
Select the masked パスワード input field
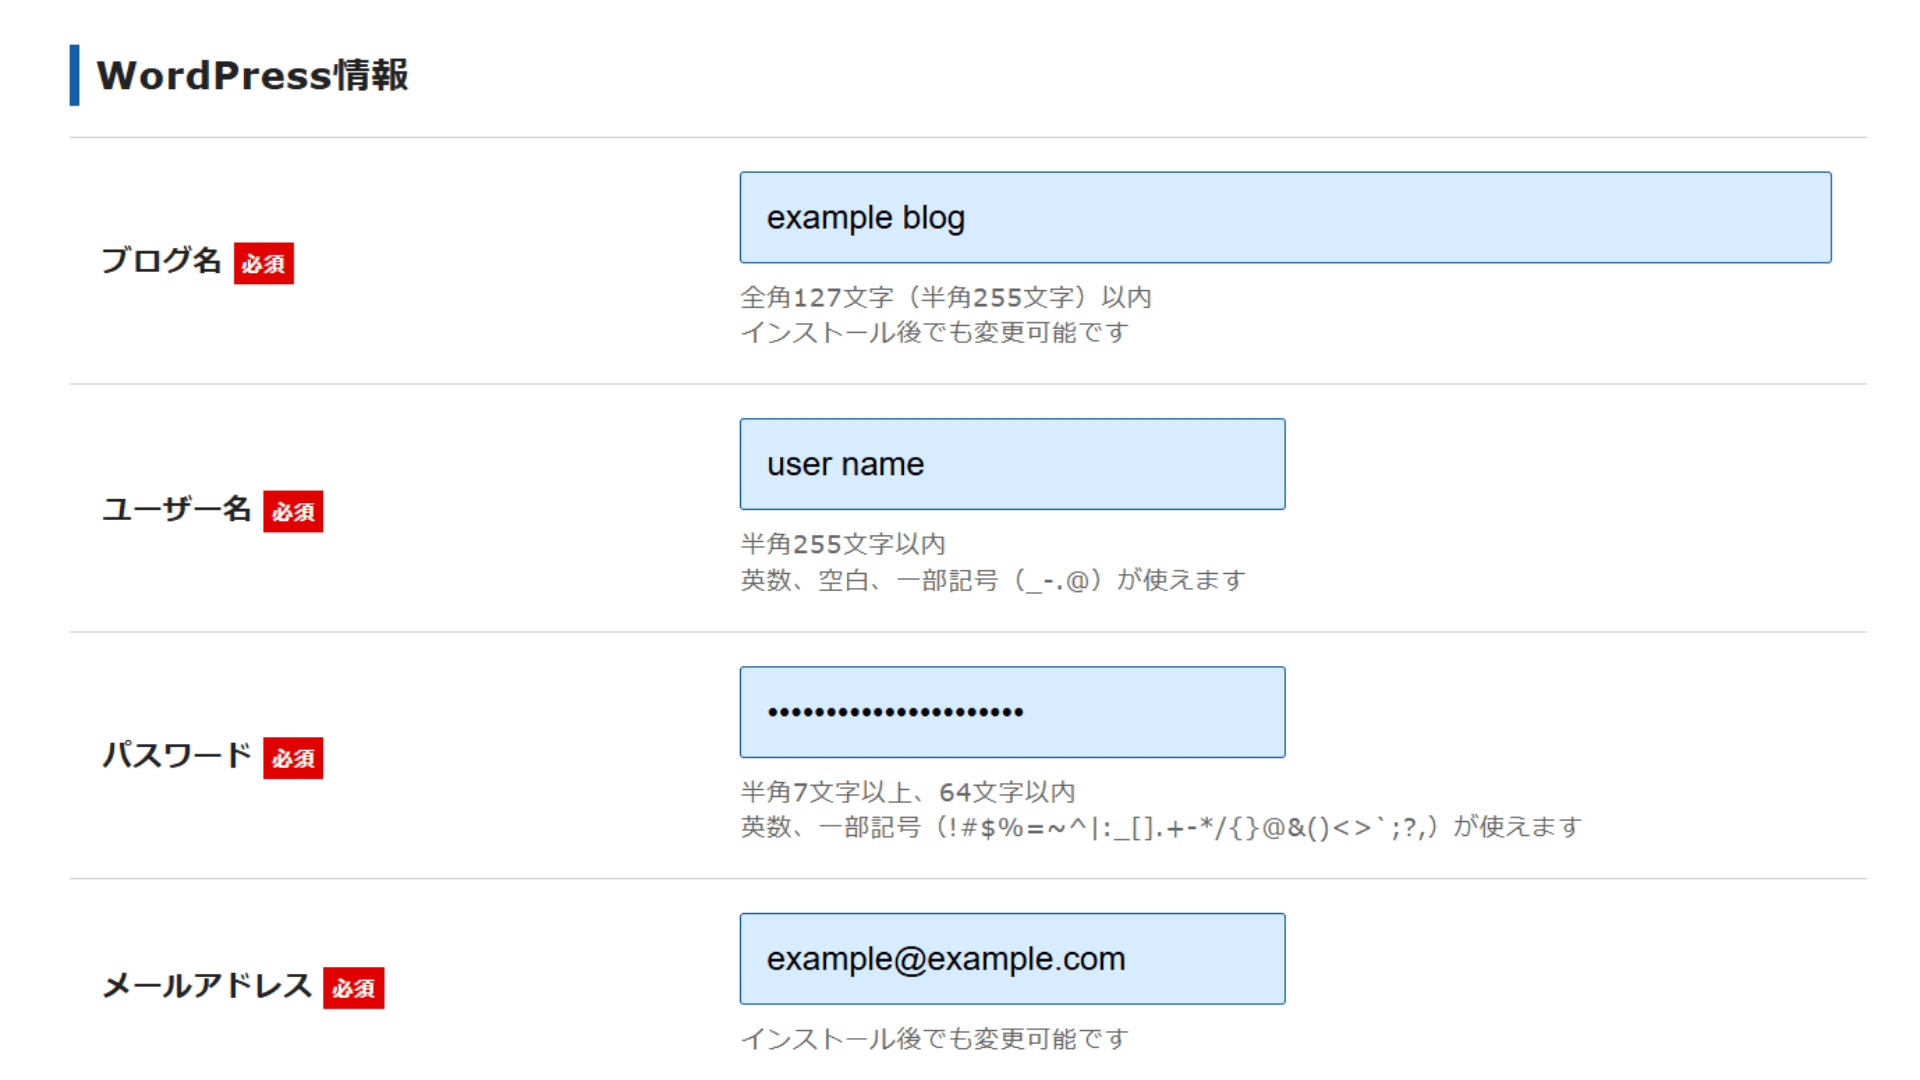tap(1012, 712)
